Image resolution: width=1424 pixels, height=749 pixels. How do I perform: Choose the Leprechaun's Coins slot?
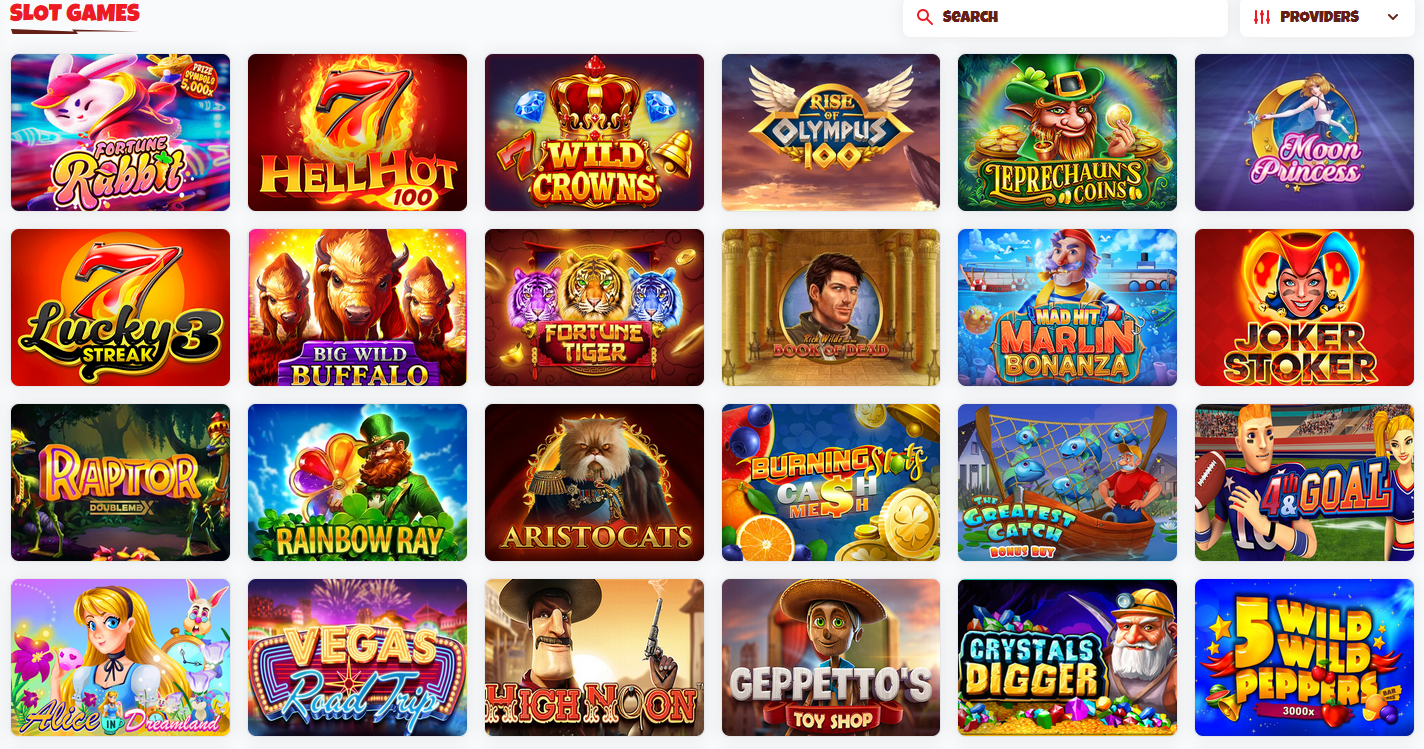(x=1067, y=132)
